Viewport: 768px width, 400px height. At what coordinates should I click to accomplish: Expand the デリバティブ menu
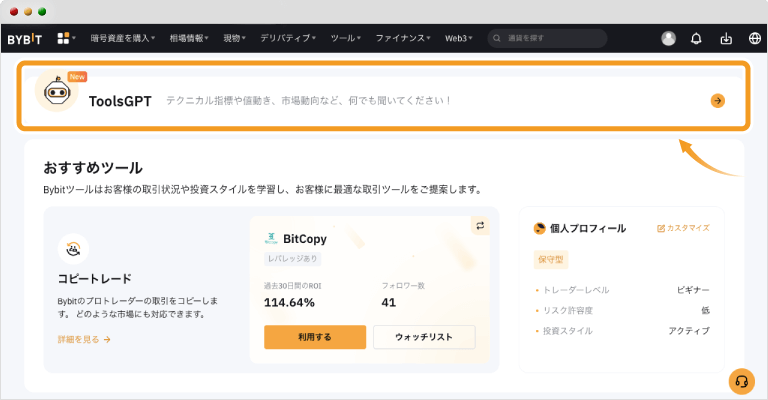coord(288,38)
